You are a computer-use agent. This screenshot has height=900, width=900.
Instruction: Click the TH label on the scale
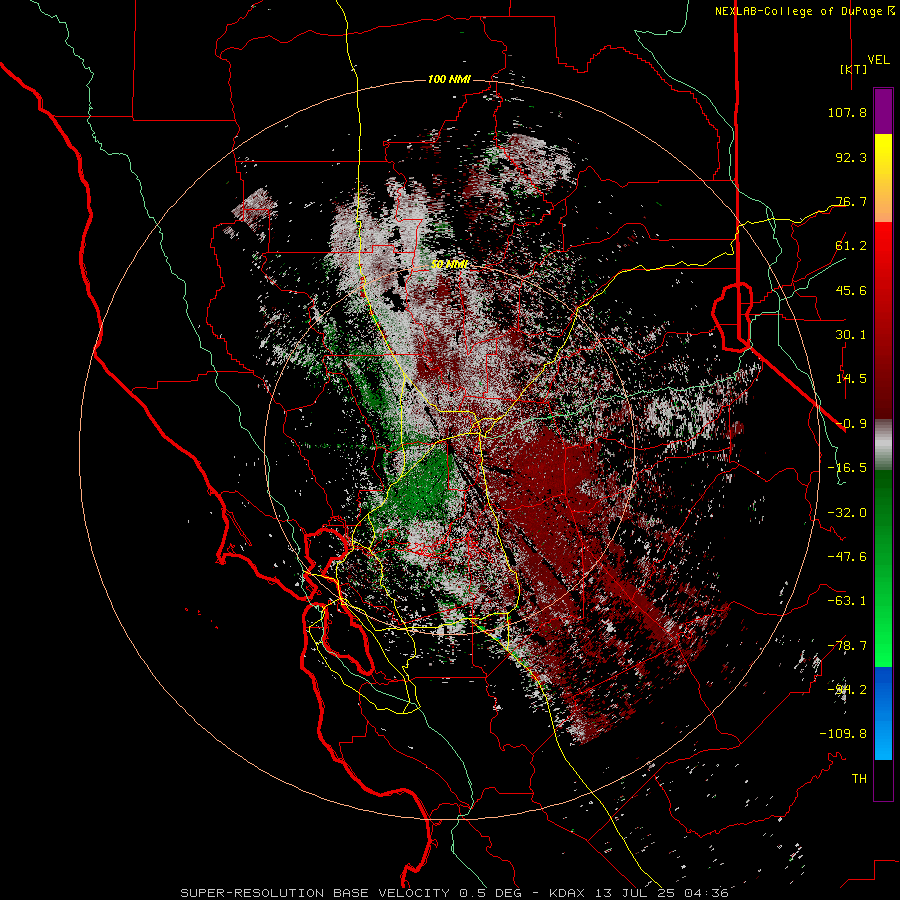click(859, 779)
